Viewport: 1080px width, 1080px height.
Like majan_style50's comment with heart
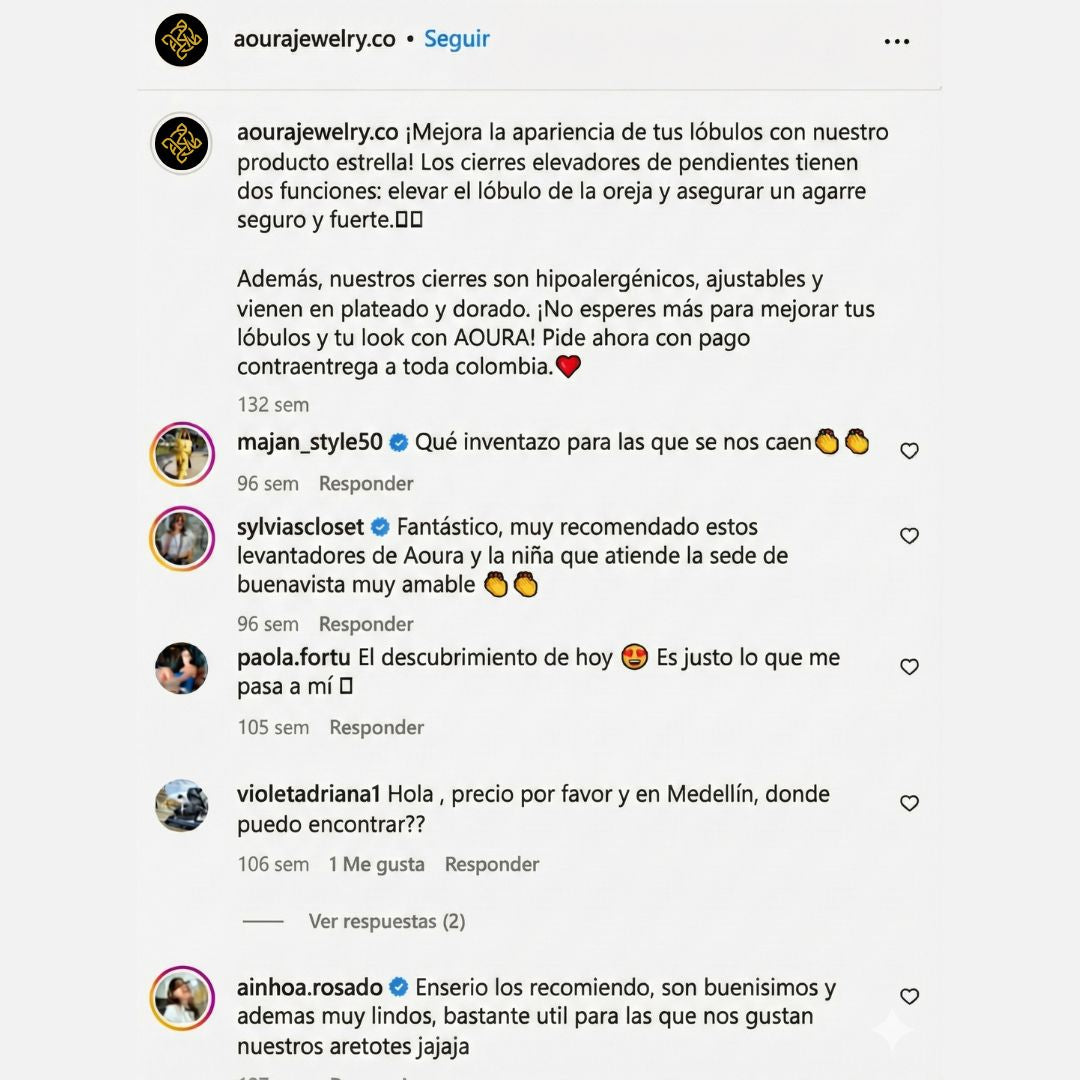coord(909,451)
